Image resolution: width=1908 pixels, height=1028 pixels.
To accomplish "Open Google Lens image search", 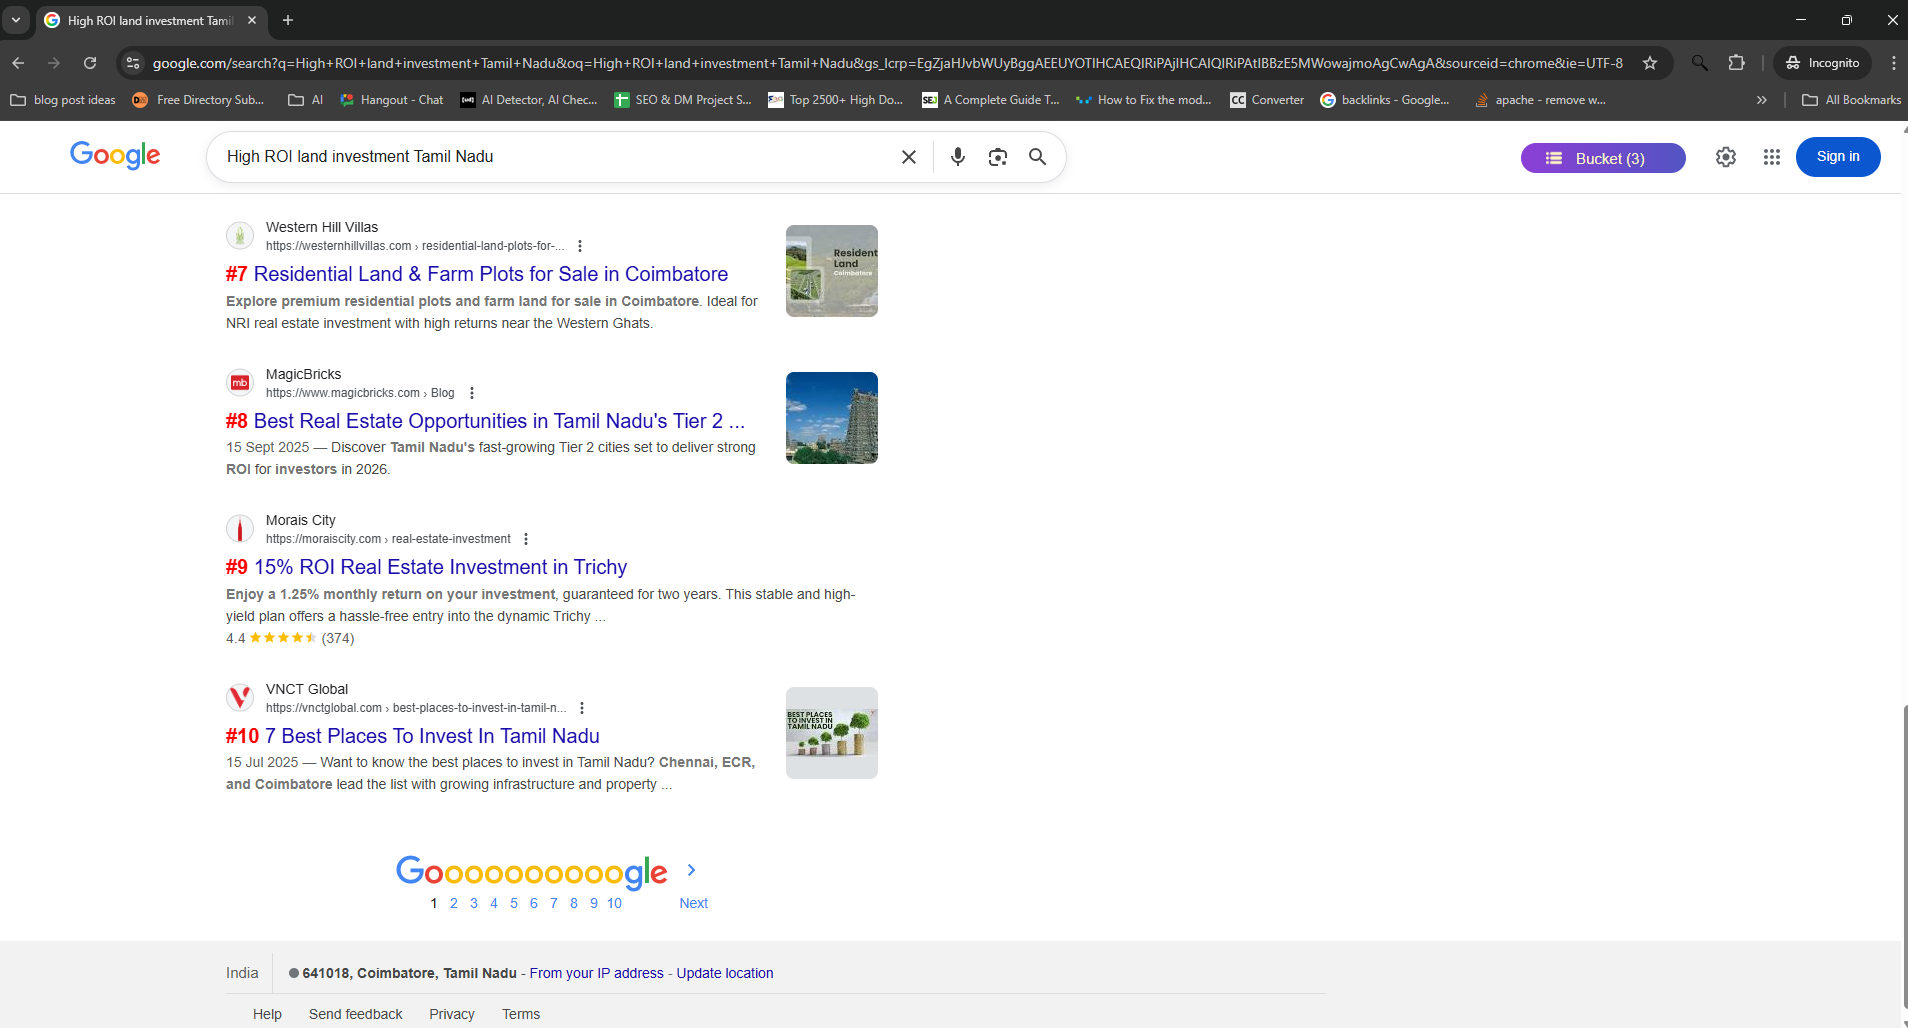I will (x=997, y=157).
